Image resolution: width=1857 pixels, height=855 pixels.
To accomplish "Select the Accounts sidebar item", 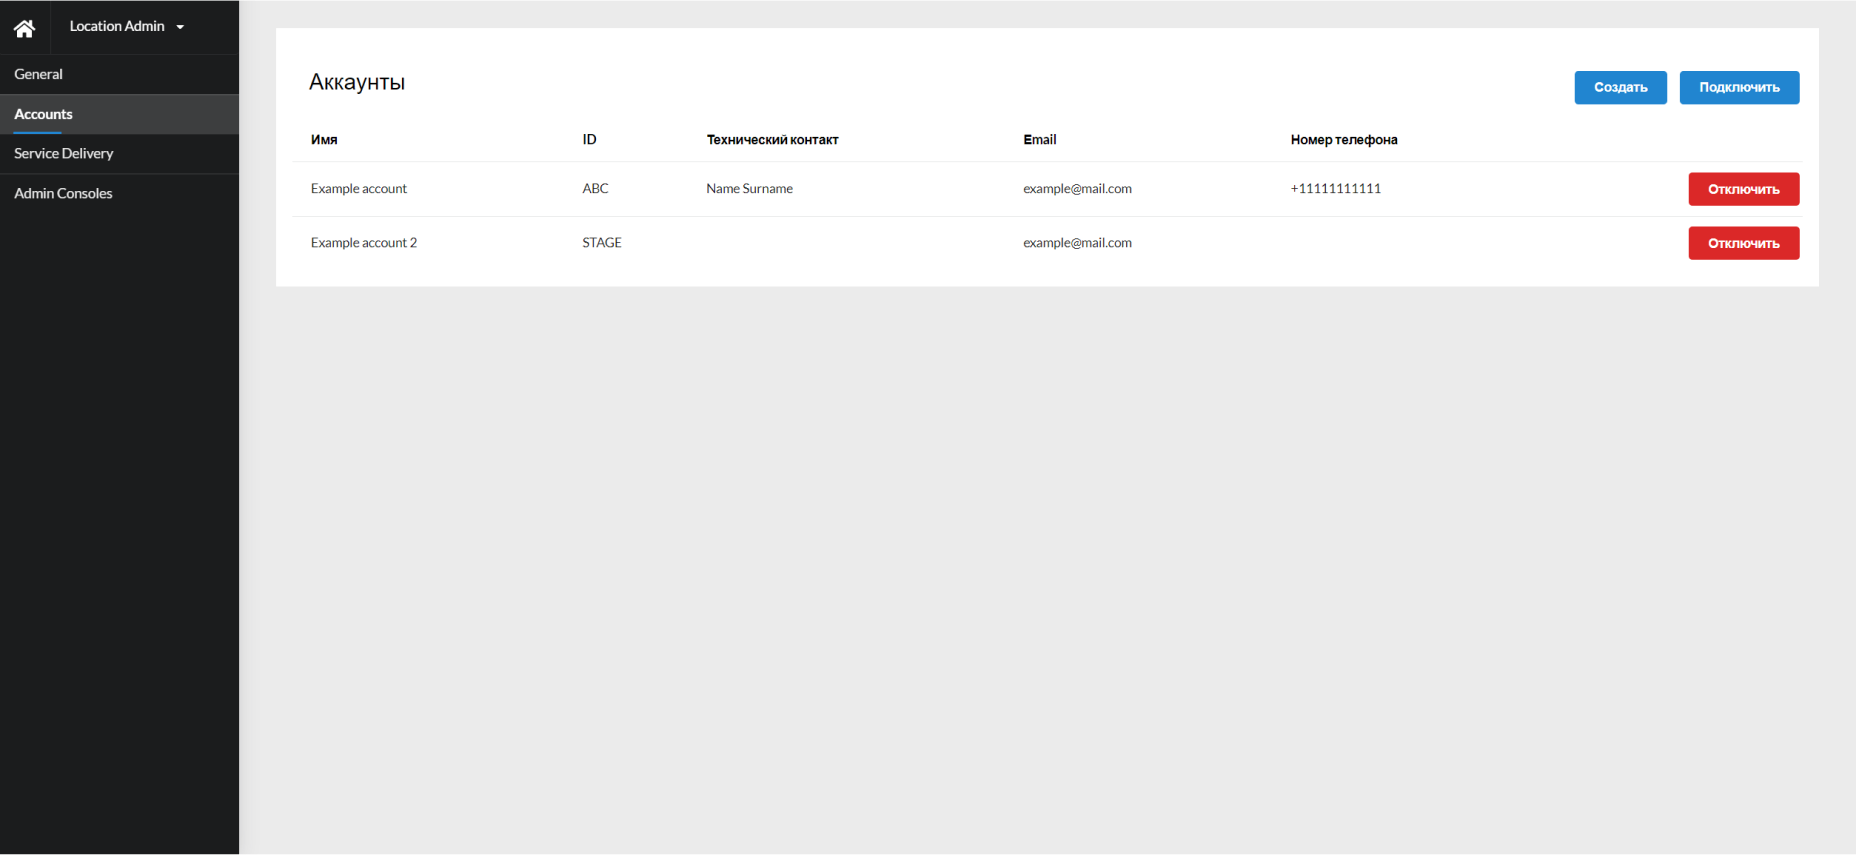I will (43, 114).
